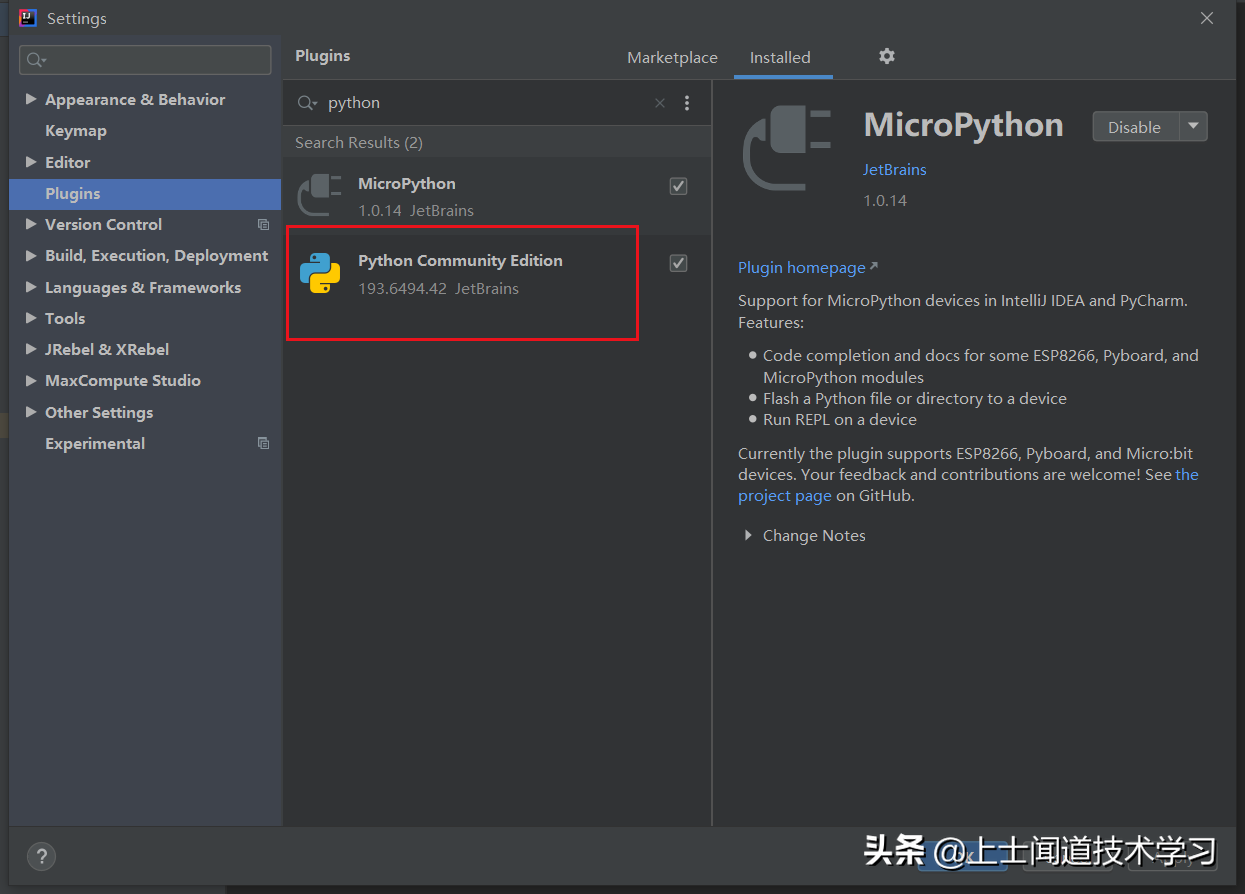This screenshot has width=1245, height=894.
Task: Switch to the Installed tab
Action: pos(780,57)
